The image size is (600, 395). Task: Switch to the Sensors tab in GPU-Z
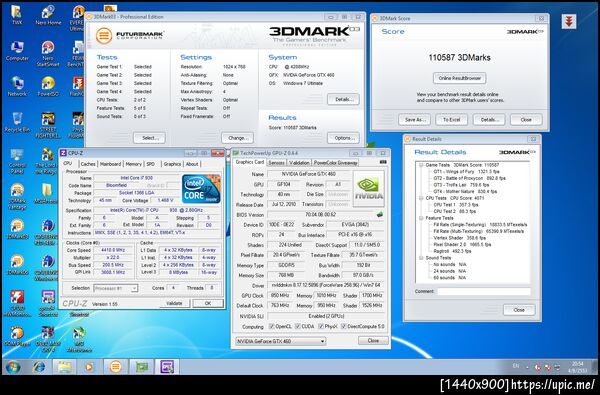pyautogui.click(x=276, y=163)
